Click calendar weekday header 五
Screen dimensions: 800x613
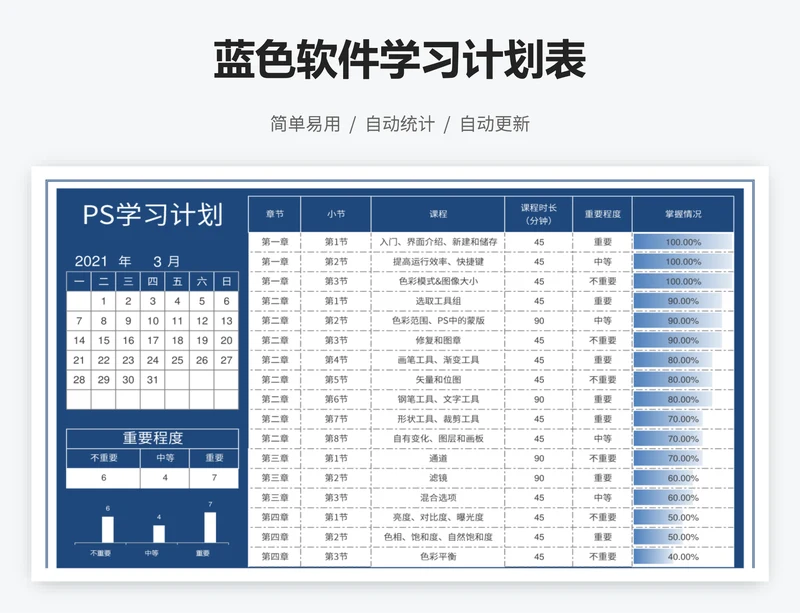[x=177, y=281]
